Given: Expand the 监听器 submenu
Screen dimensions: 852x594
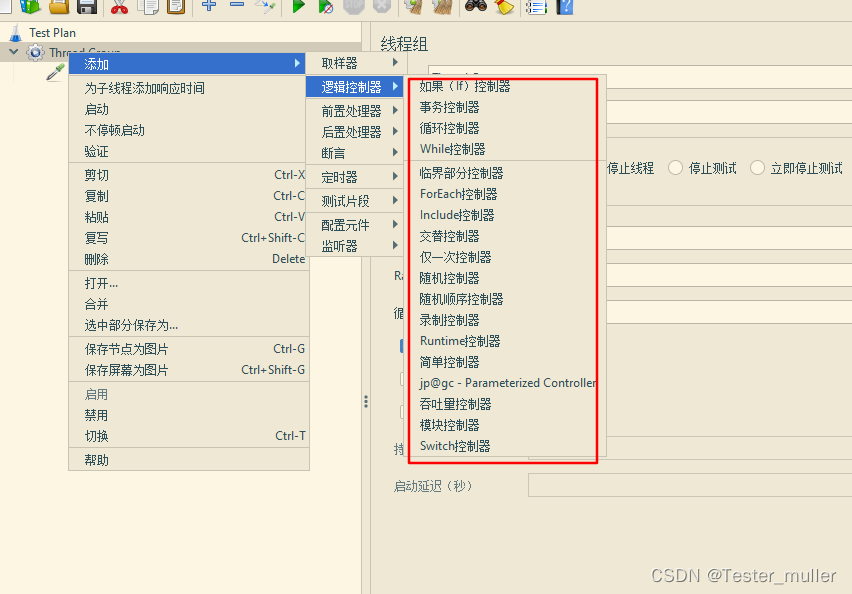Looking at the screenshot, I should (354, 246).
